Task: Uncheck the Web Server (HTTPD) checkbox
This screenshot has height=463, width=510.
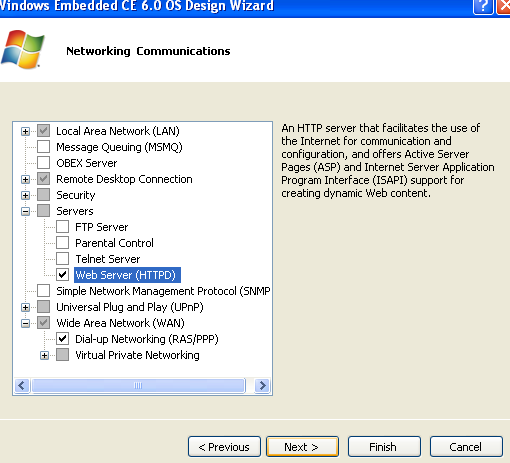Action: 62,274
